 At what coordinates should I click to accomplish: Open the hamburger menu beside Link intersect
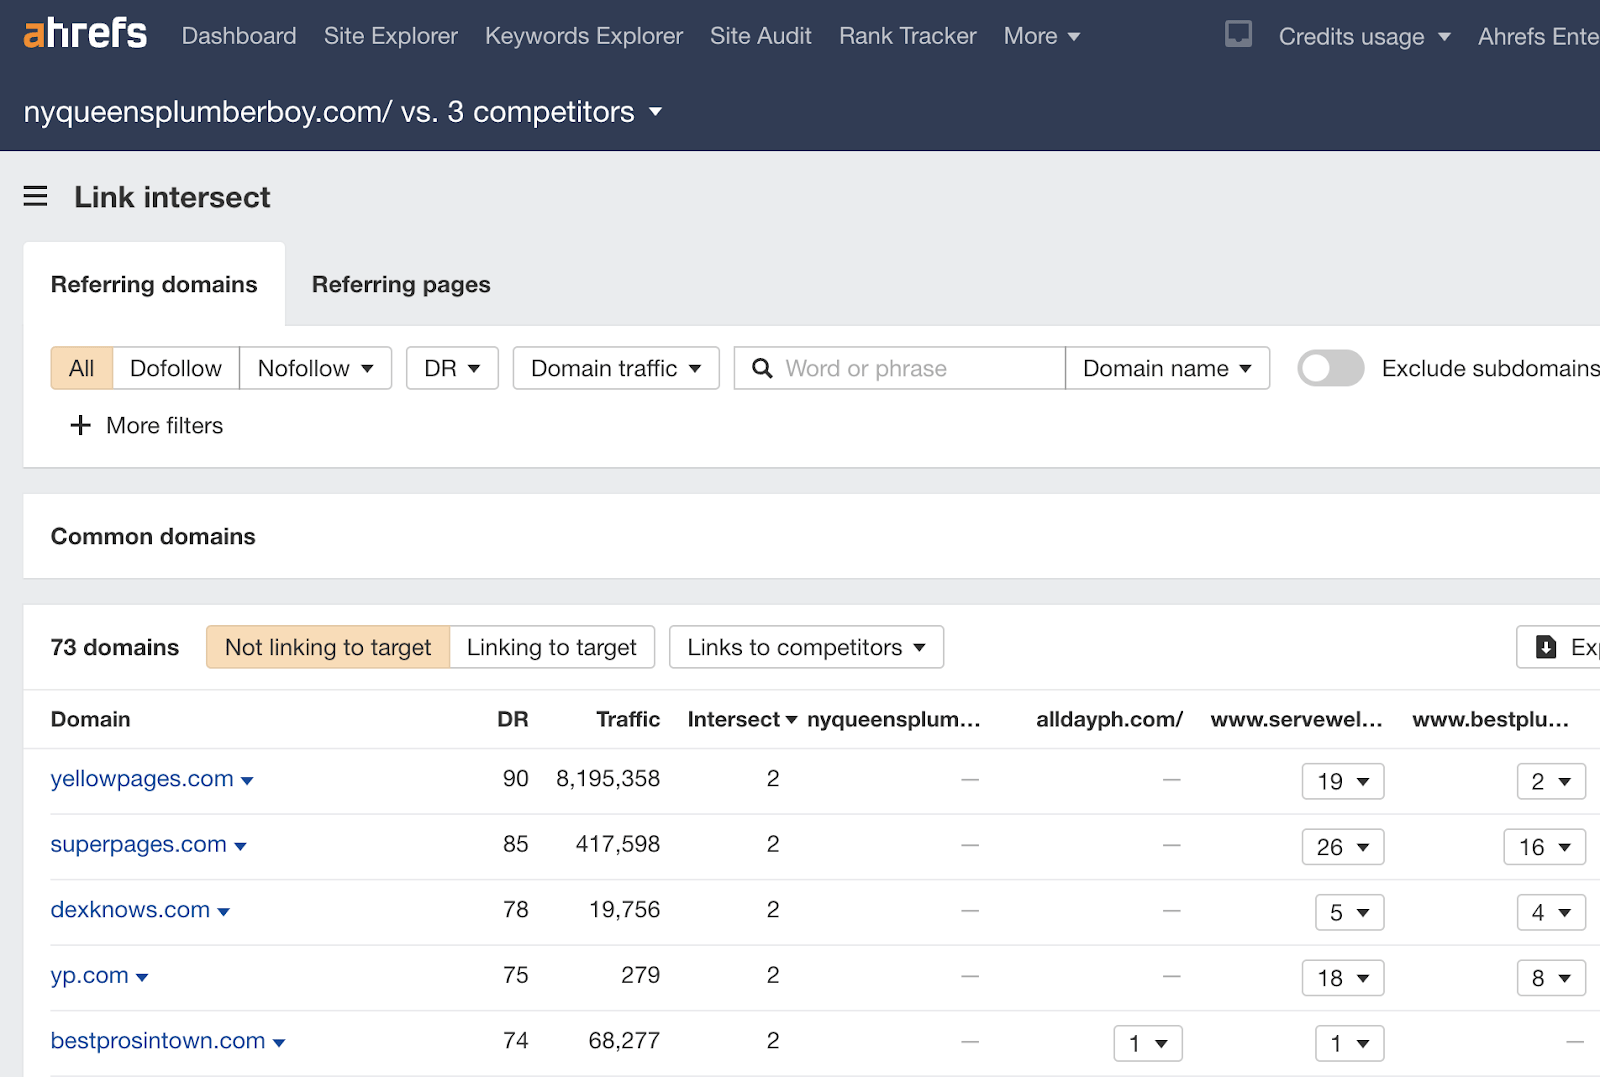point(35,196)
